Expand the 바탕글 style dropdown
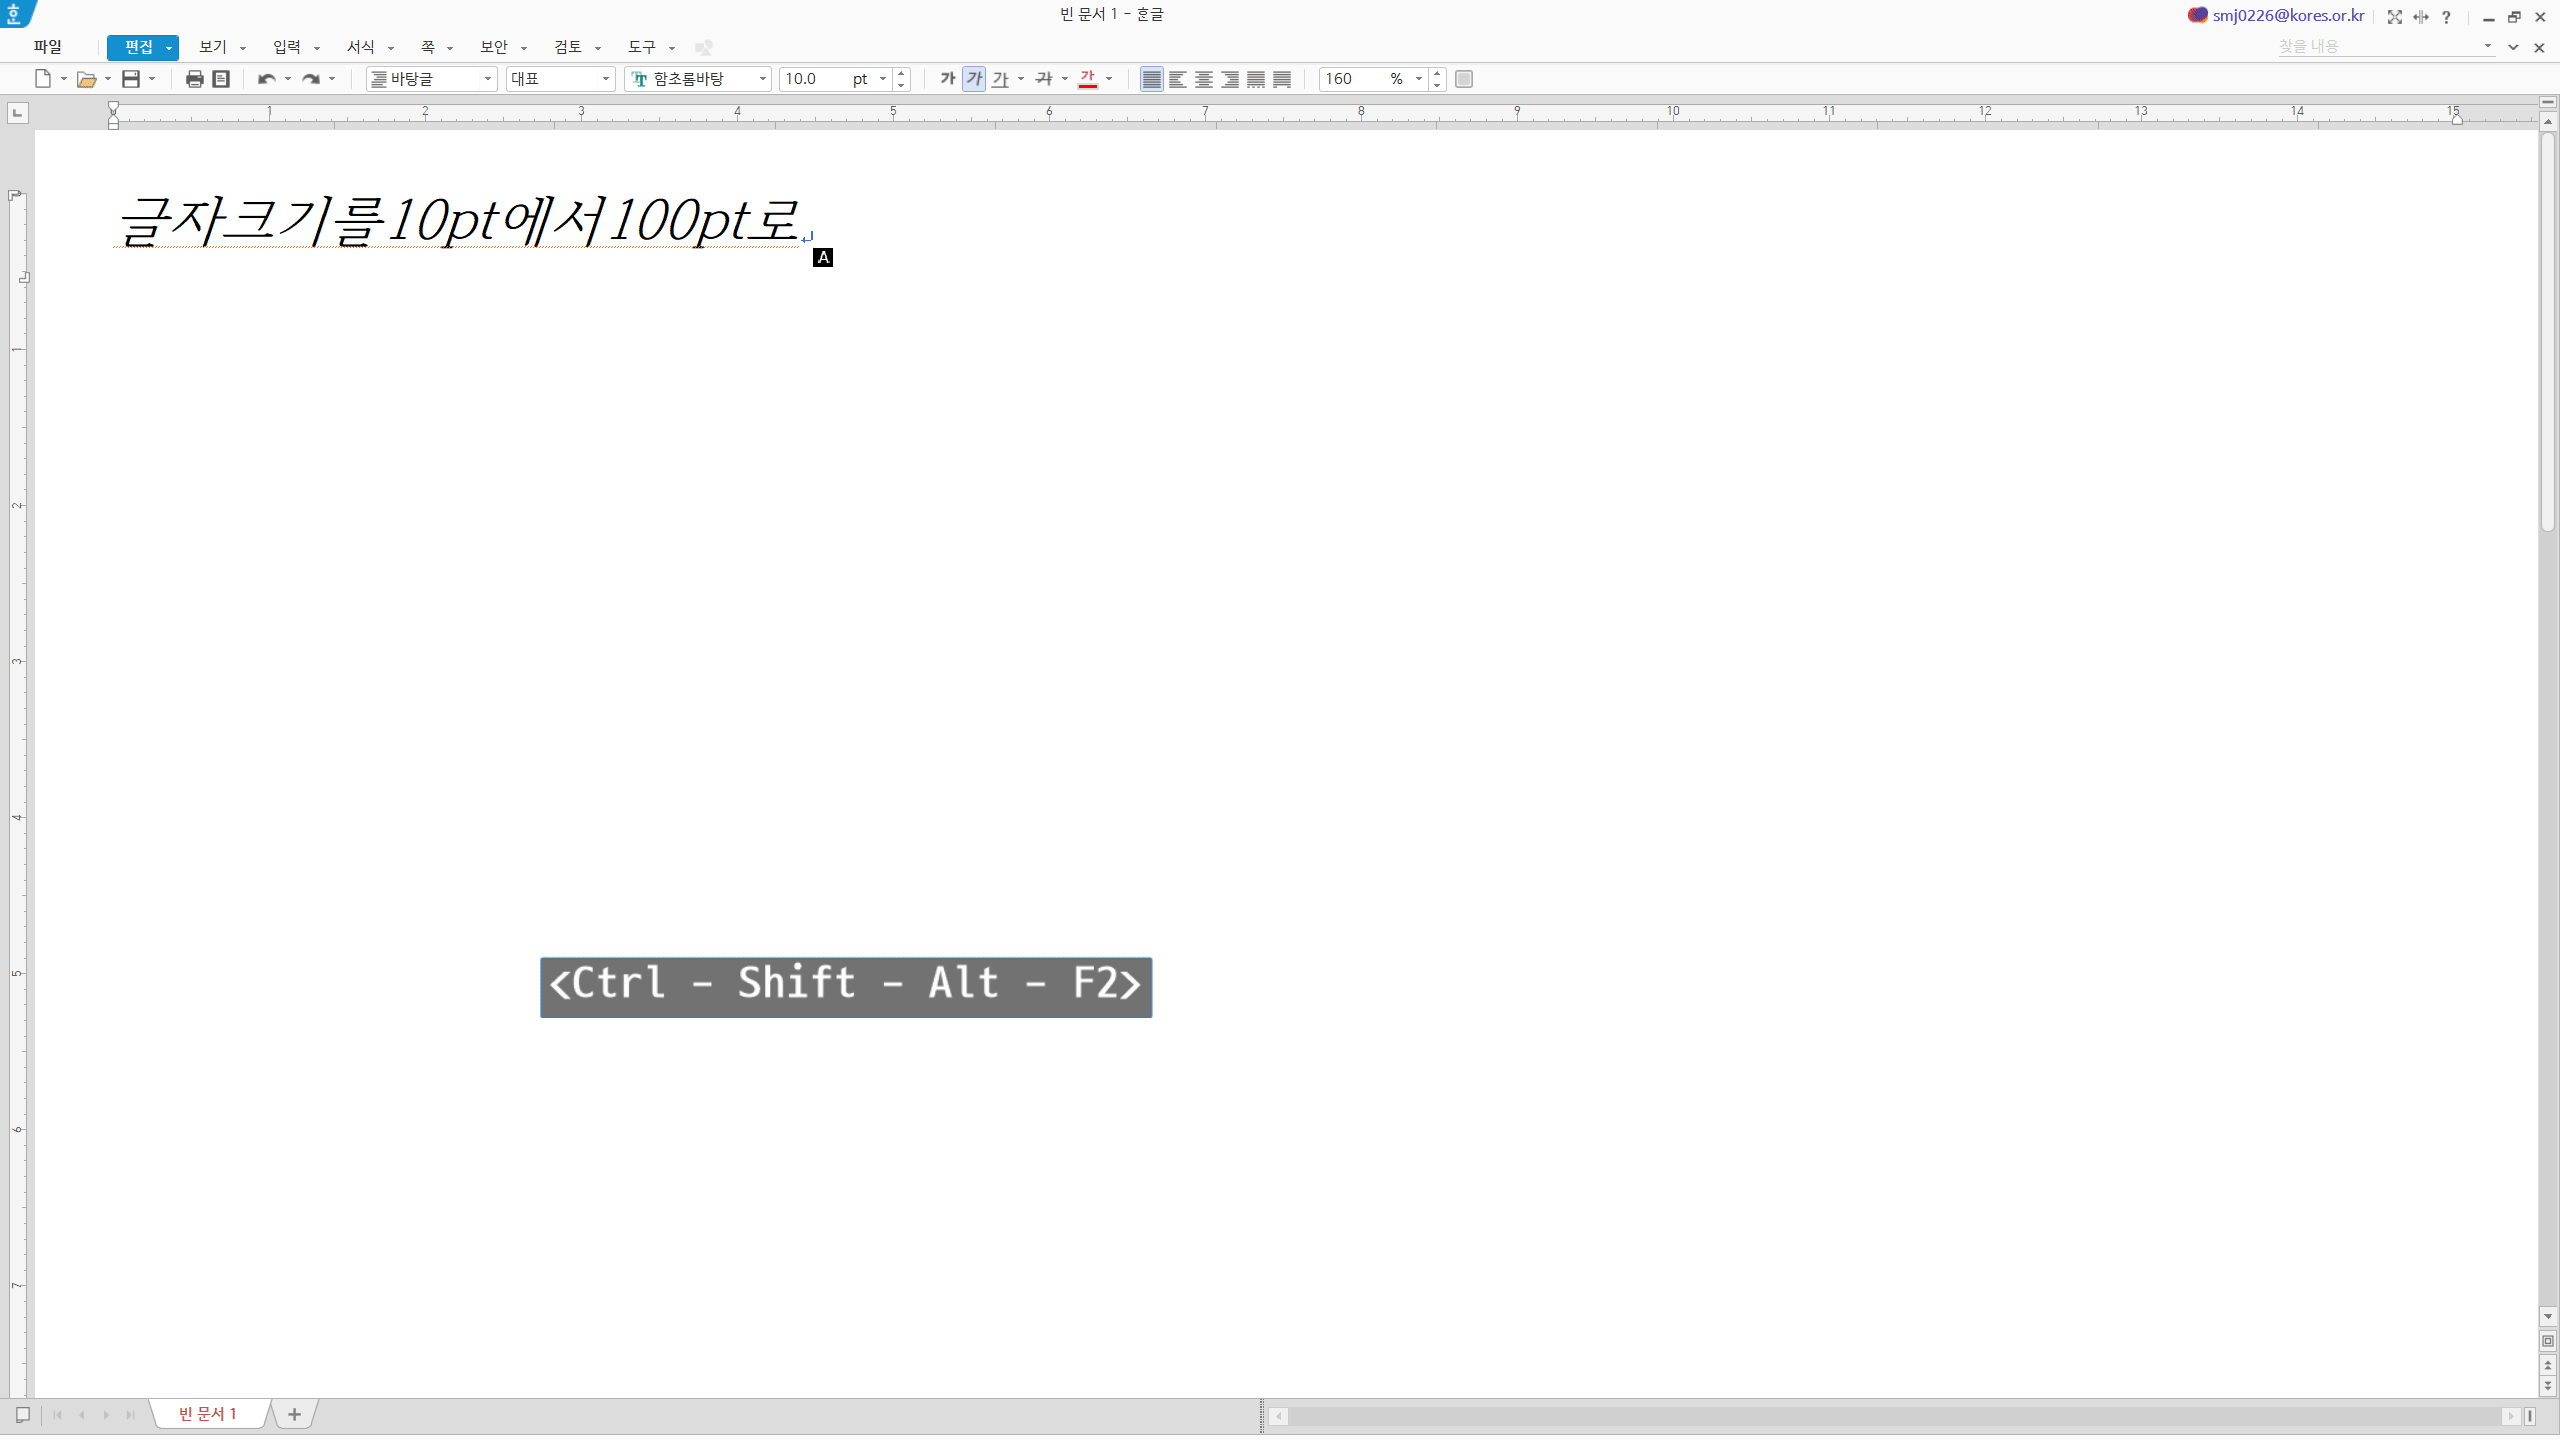Screen dimensions: 2560x1440 (x=487, y=79)
